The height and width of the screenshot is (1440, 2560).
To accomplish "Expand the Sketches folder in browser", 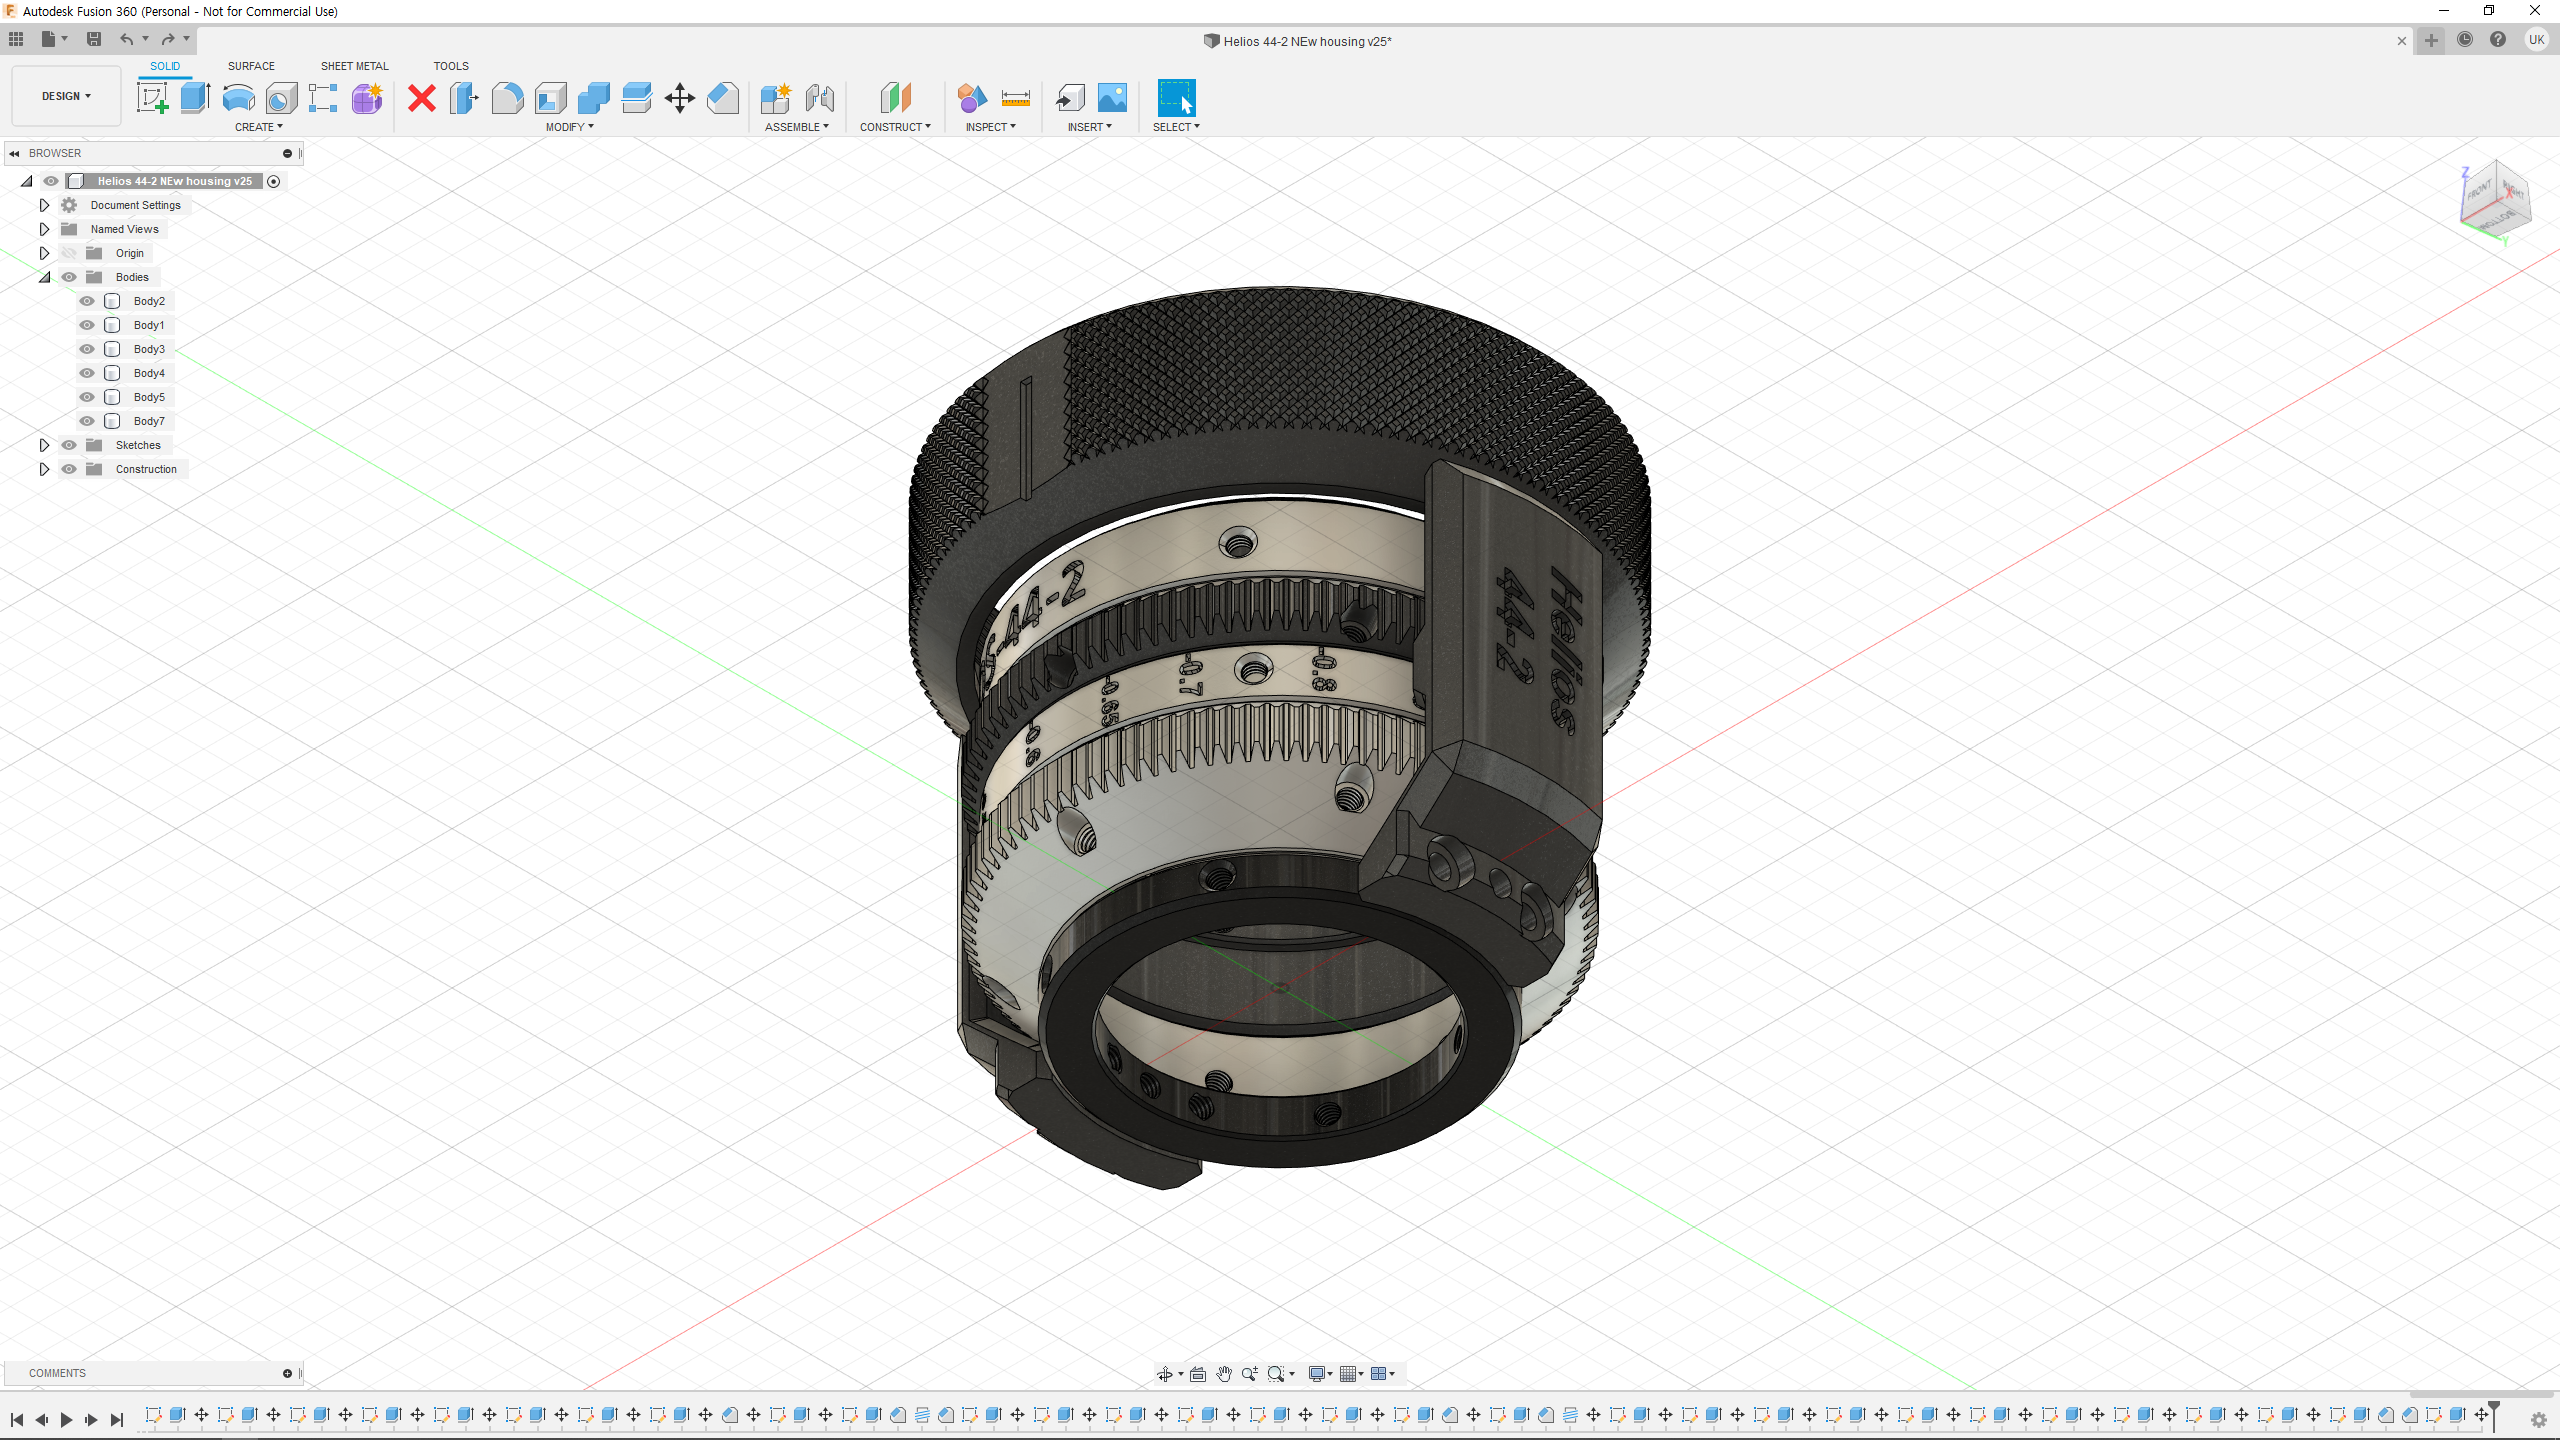I will click(44, 445).
